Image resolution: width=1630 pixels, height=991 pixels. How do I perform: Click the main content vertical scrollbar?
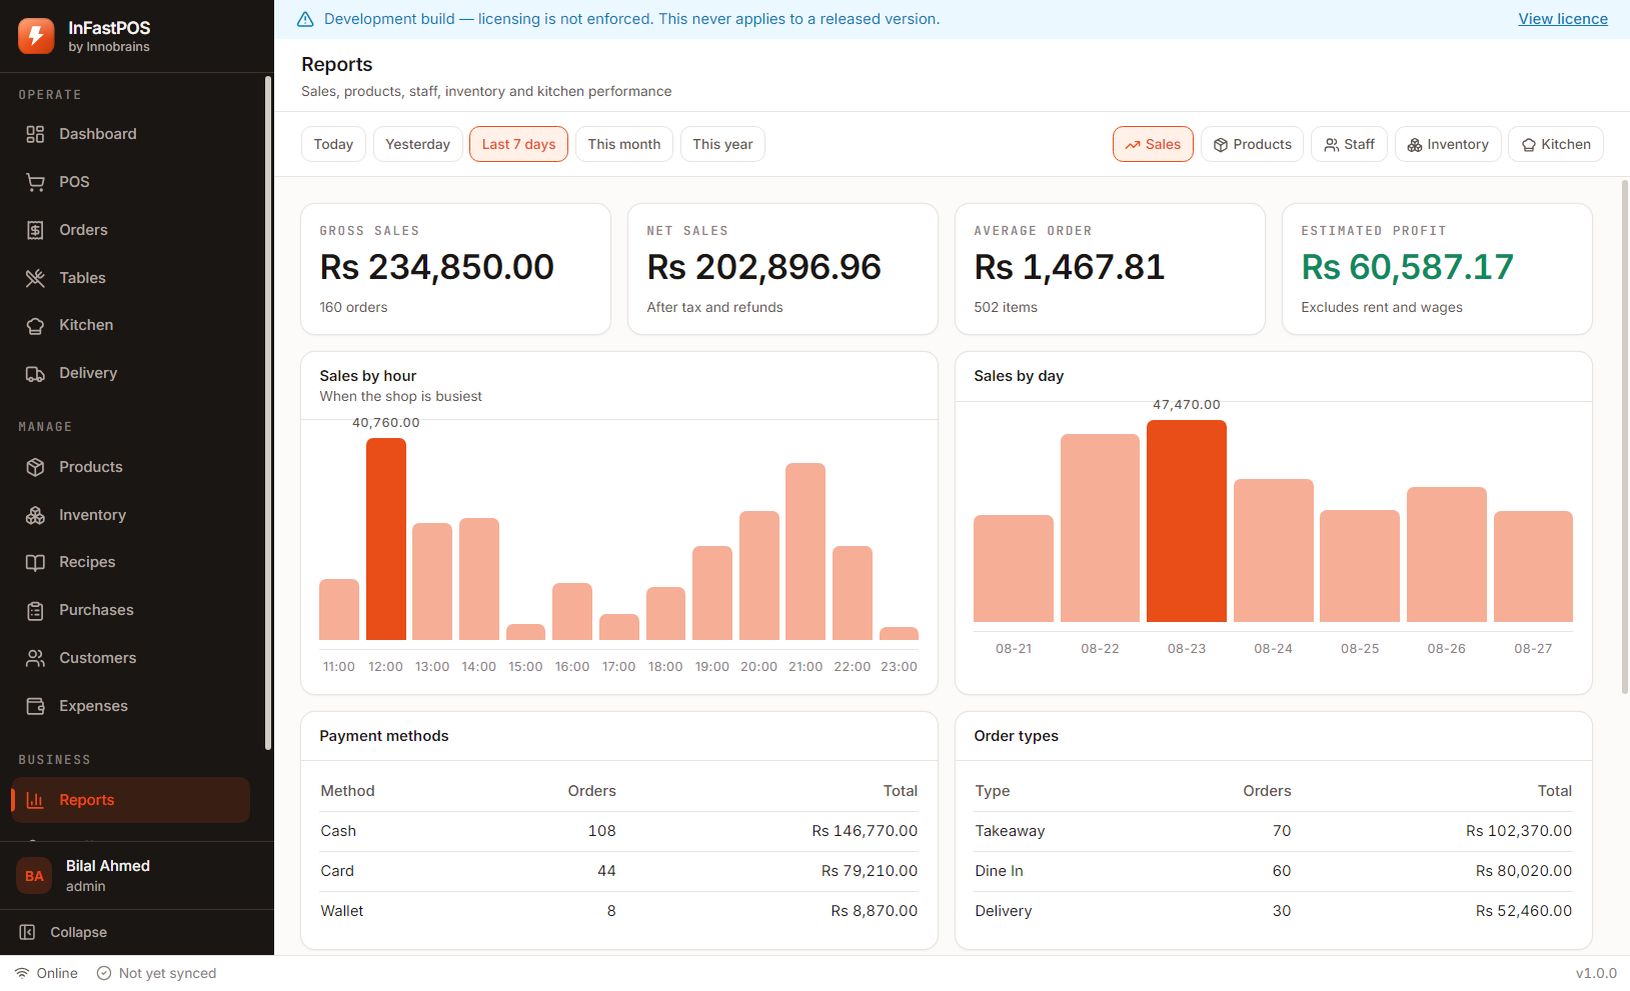point(1624,436)
